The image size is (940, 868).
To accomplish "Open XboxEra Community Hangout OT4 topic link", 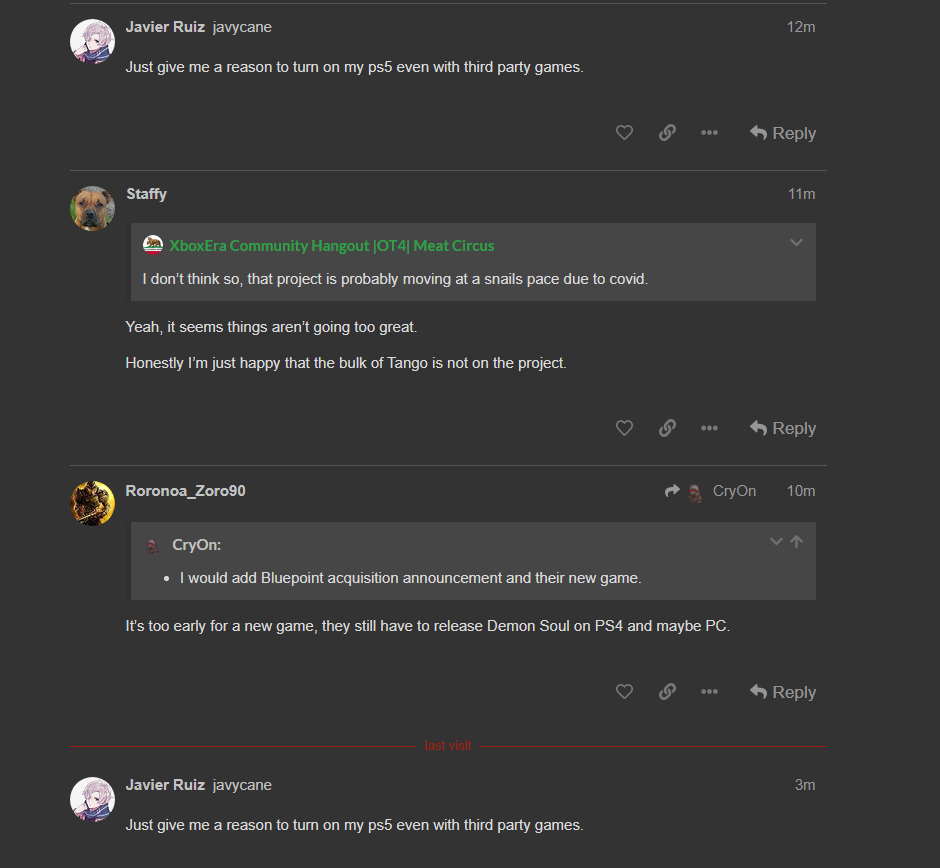I will pyautogui.click(x=331, y=245).
